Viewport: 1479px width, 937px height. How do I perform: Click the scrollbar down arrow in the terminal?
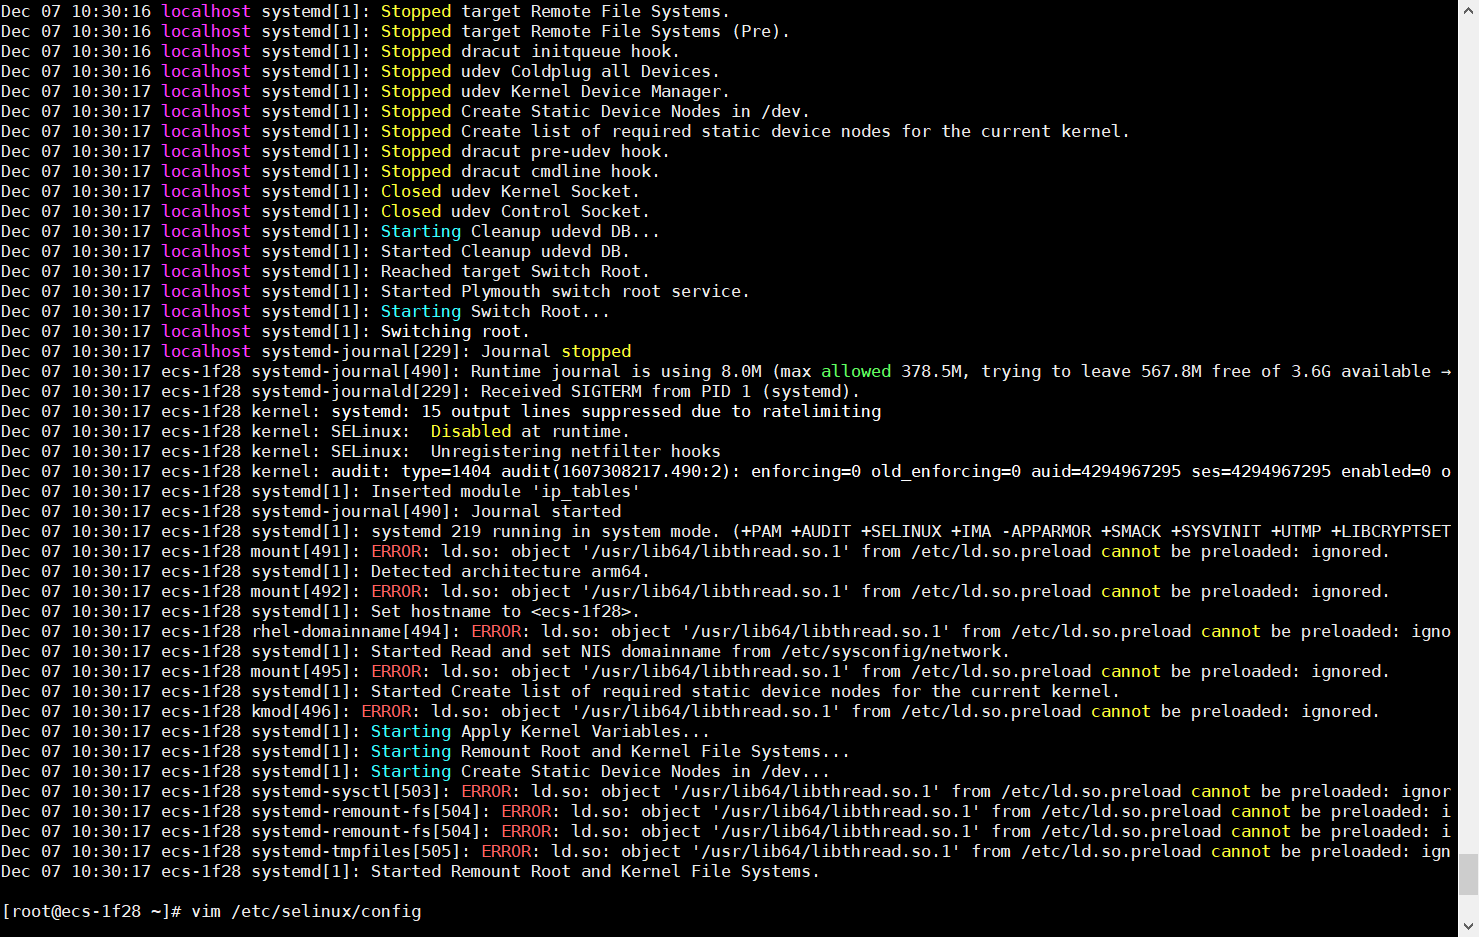(1468, 927)
